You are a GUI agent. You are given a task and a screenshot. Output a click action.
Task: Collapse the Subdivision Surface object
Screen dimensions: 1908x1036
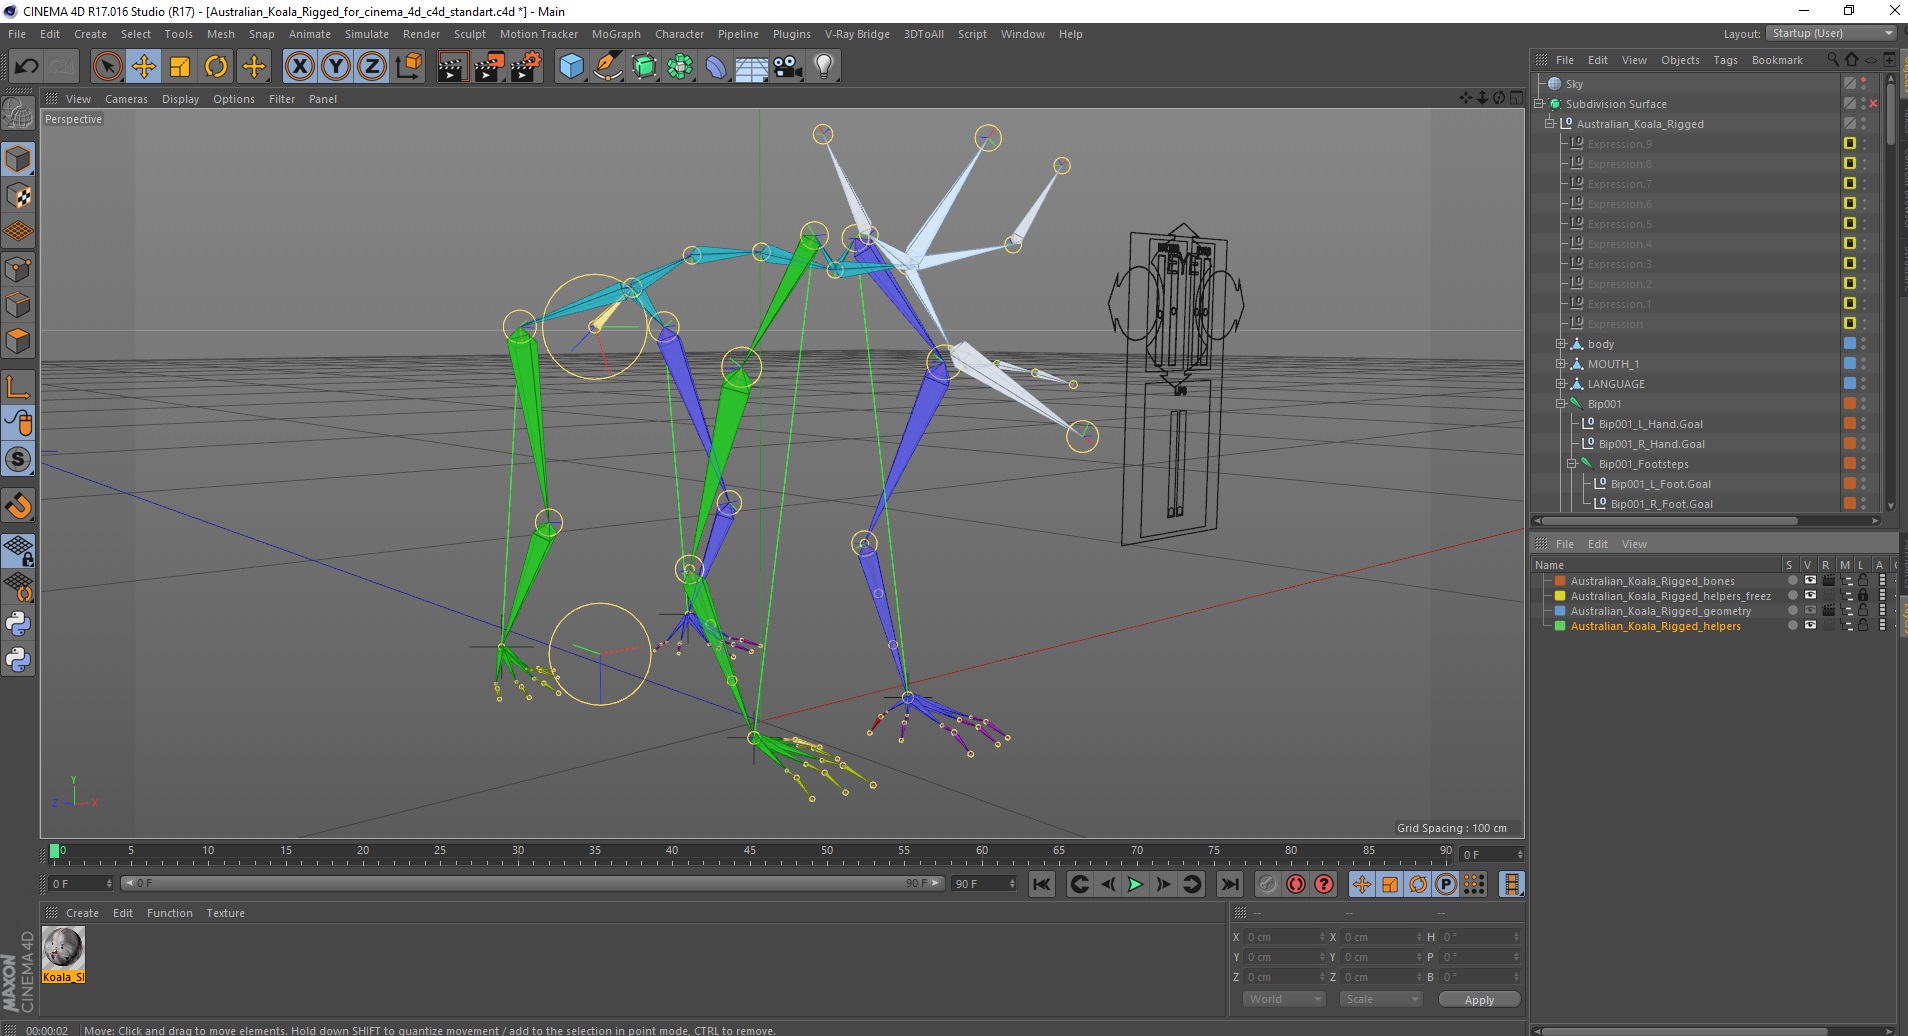click(x=1541, y=104)
